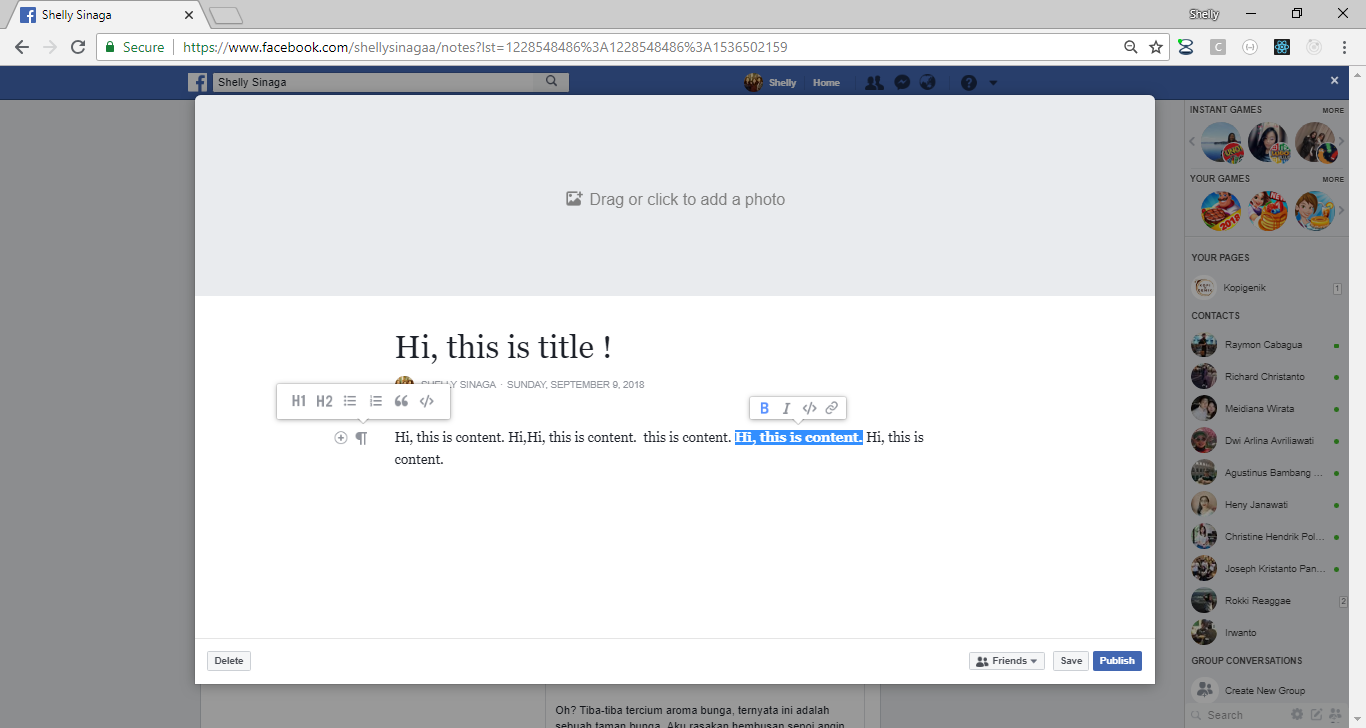The image size is (1366, 728).
Task: Delete the note draft
Action: [x=228, y=660]
